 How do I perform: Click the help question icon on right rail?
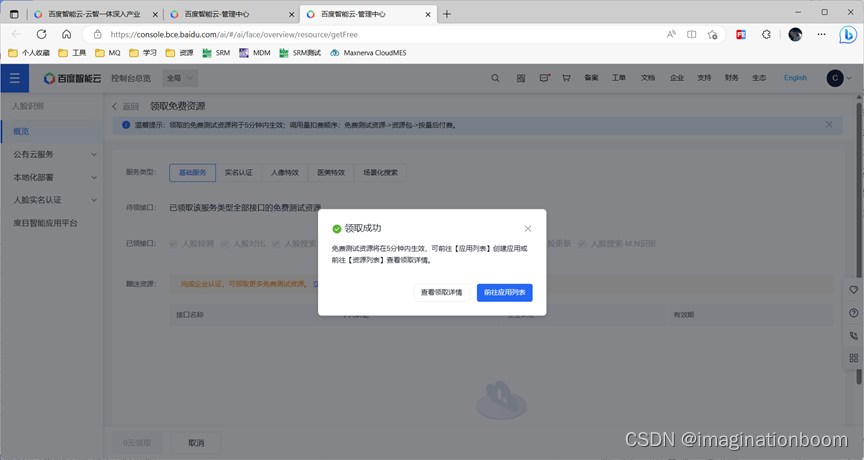coord(854,313)
